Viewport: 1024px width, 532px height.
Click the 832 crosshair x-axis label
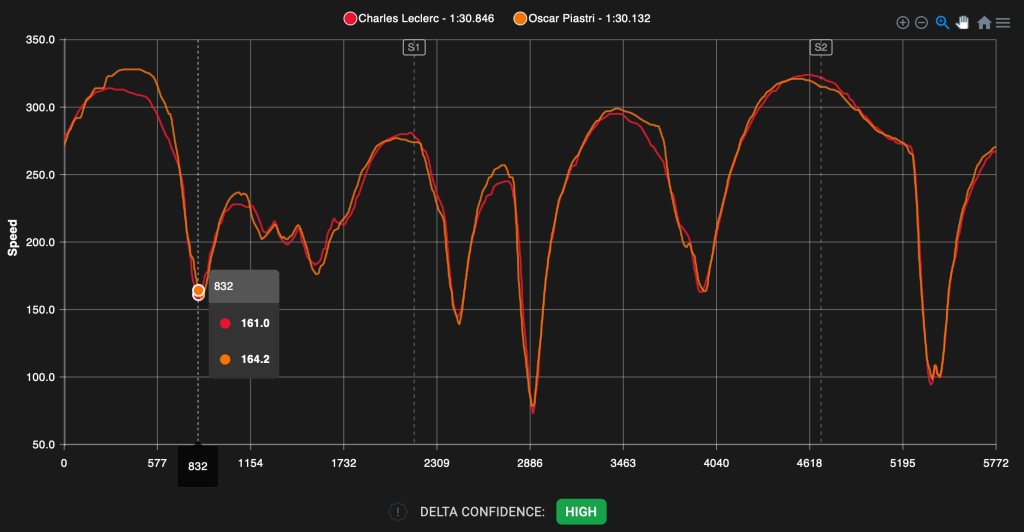(198, 466)
